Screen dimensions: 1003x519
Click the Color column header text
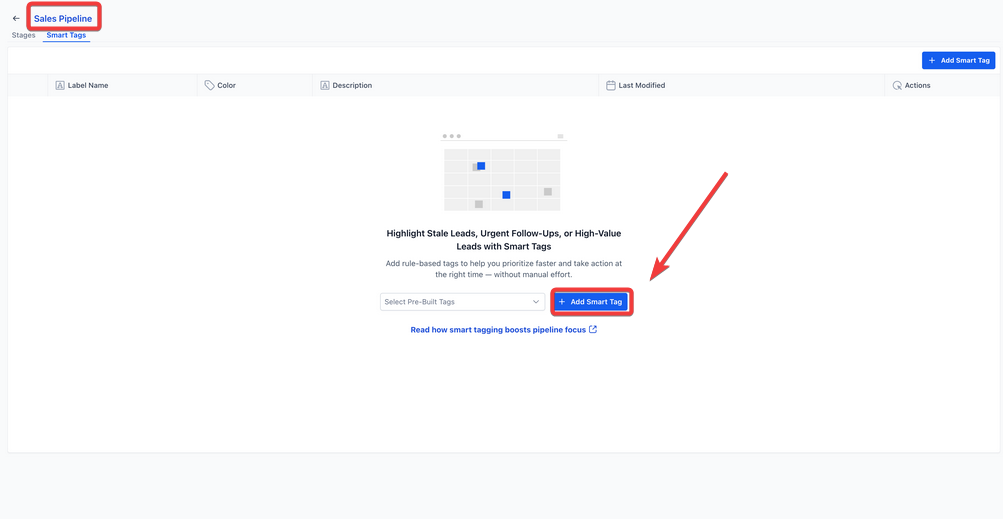point(227,86)
